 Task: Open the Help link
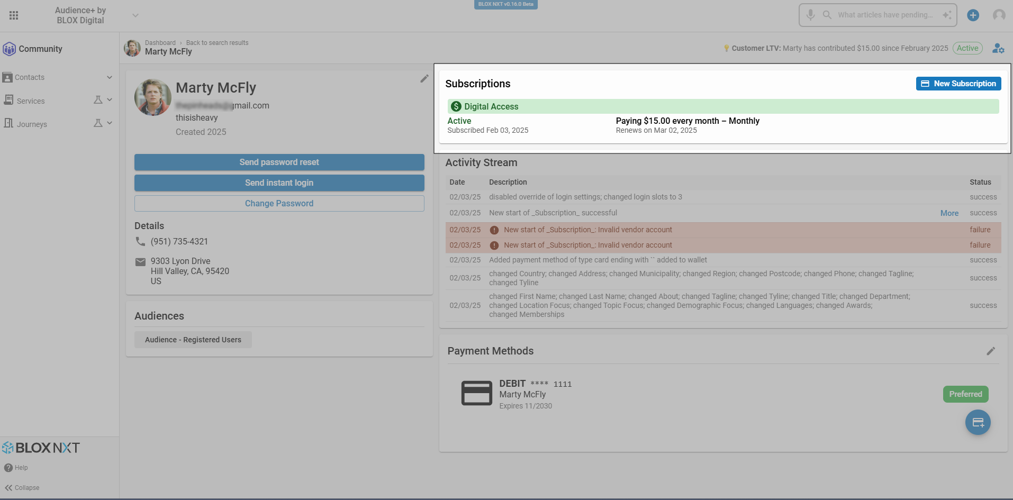point(16,468)
